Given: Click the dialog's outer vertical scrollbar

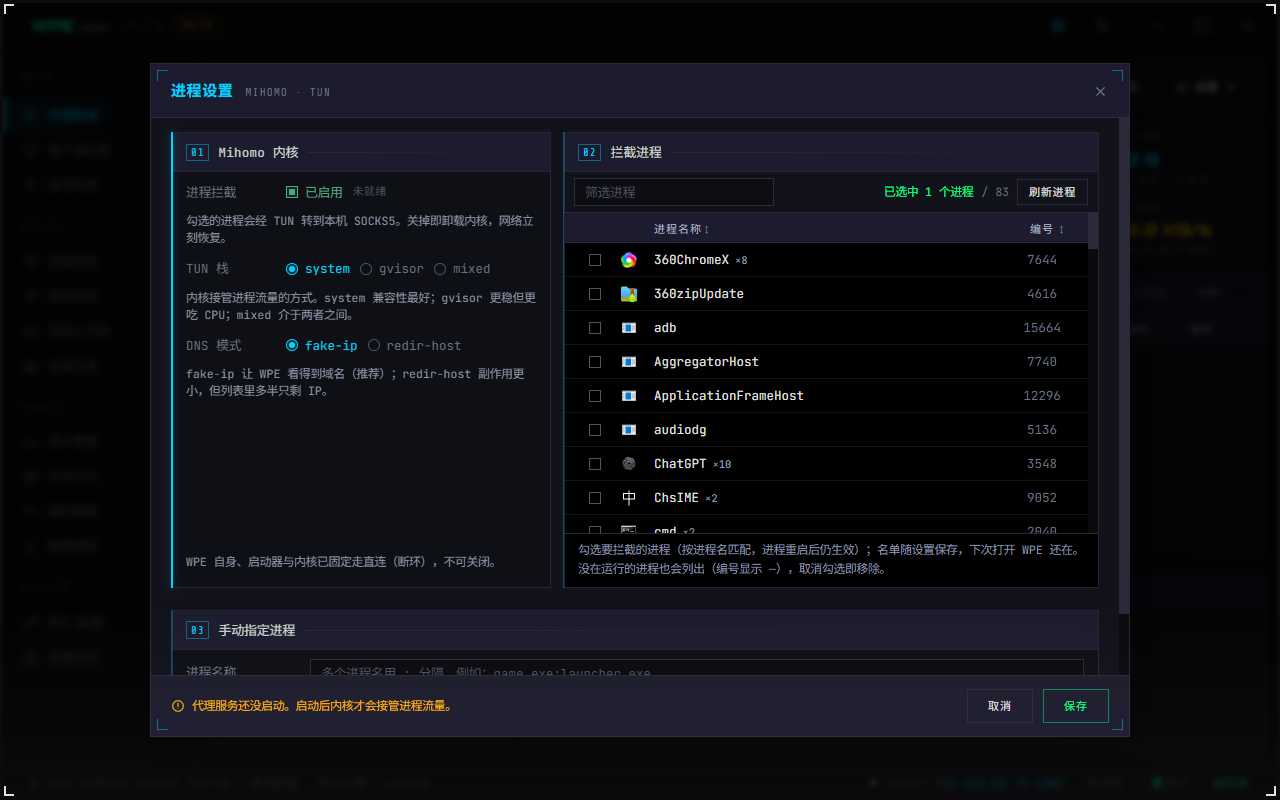Looking at the screenshot, I should (1124, 365).
